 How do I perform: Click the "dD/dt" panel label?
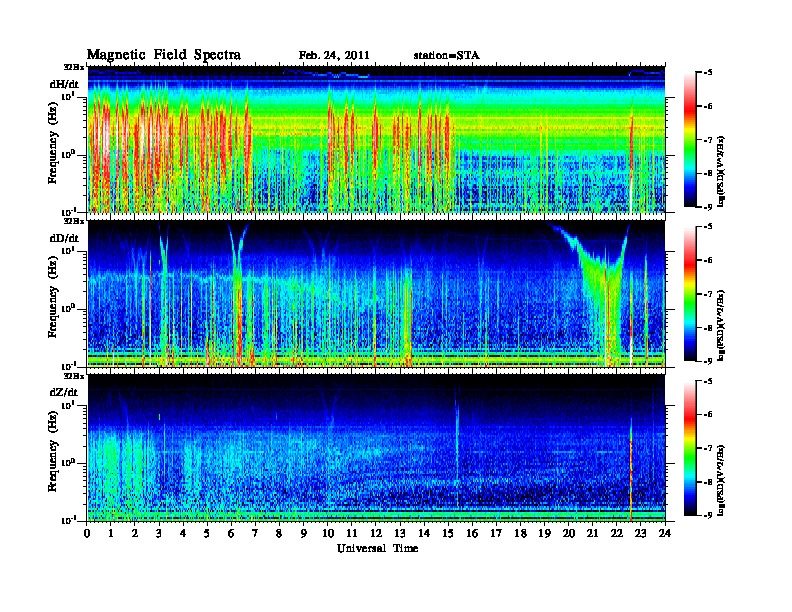[x=64, y=238]
